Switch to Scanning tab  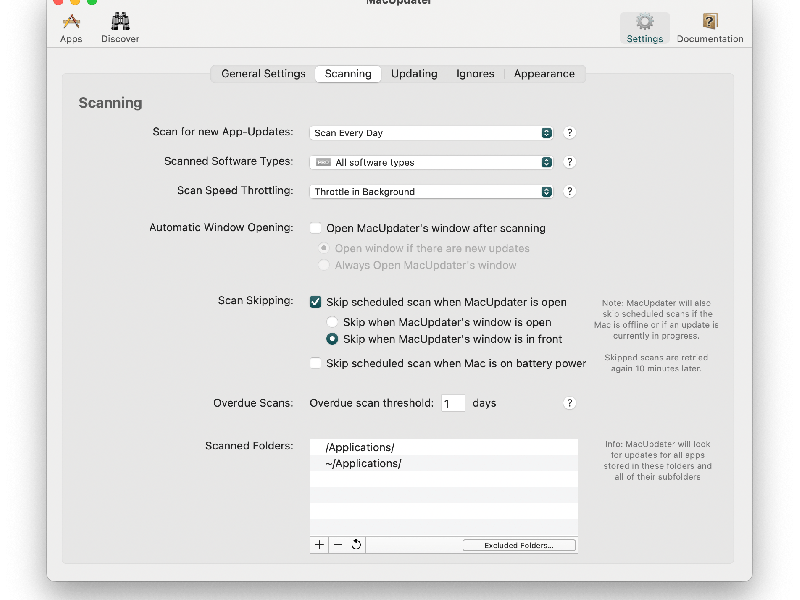[x=348, y=74]
